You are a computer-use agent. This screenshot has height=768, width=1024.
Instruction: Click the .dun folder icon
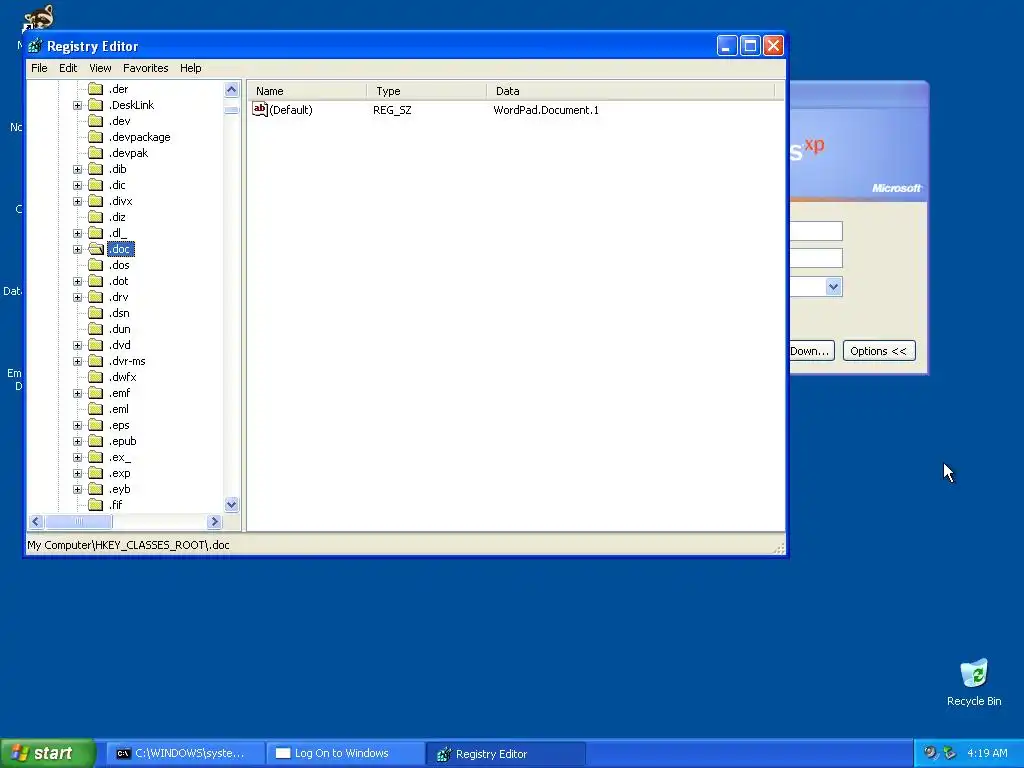[95, 329]
